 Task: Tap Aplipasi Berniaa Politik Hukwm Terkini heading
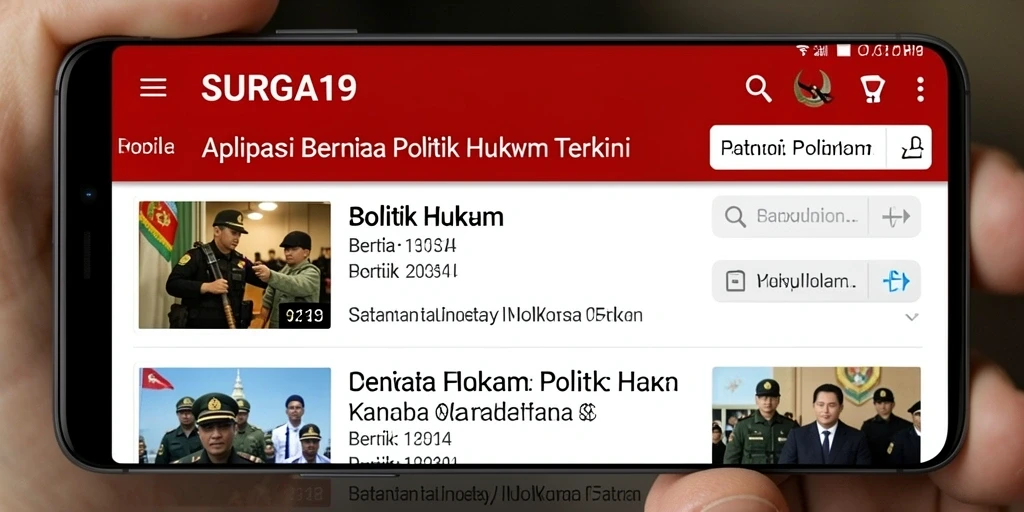(415, 148)
